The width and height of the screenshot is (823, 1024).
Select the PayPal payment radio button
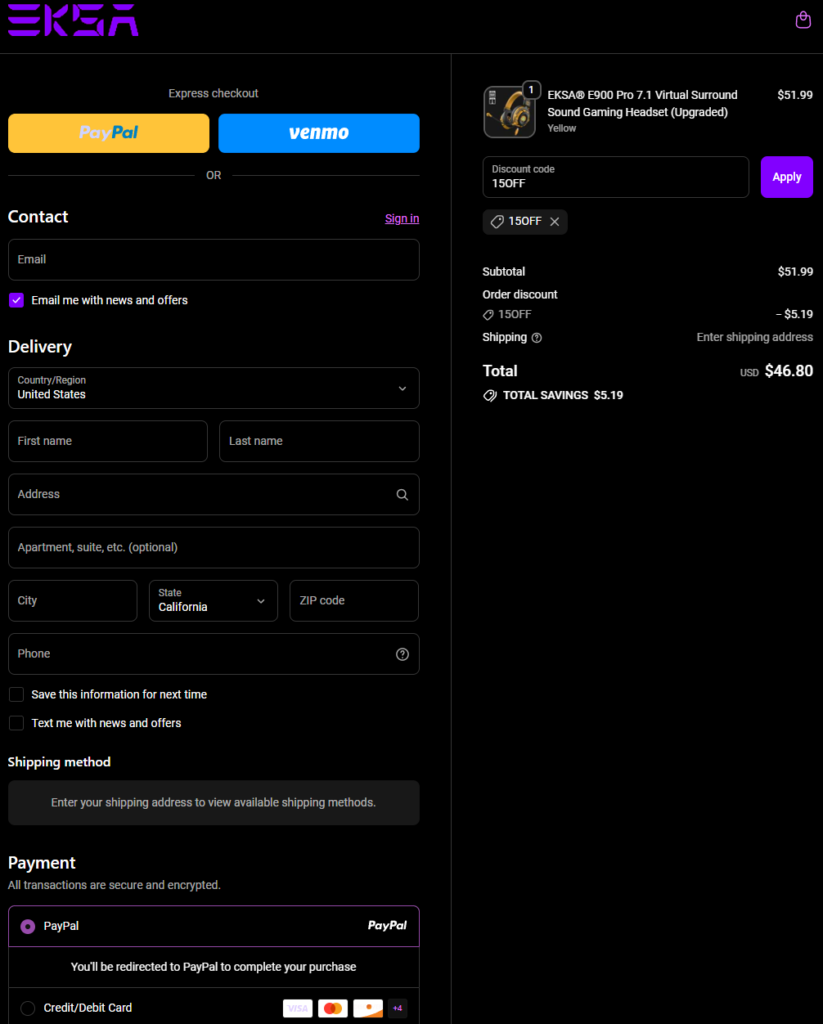[x=27, y=926]
